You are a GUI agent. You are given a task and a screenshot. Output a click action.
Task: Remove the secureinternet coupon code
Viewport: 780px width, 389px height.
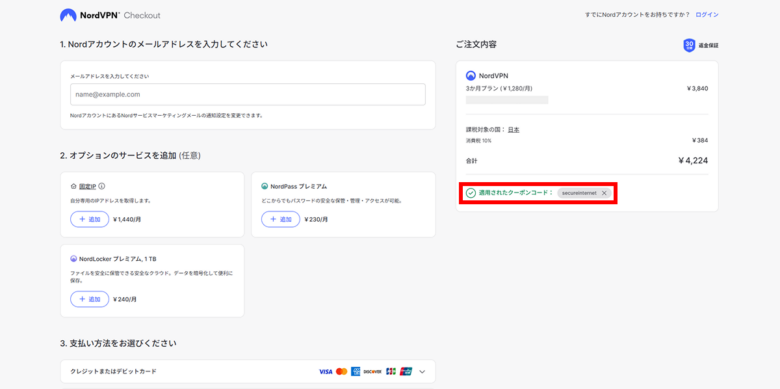604,193
